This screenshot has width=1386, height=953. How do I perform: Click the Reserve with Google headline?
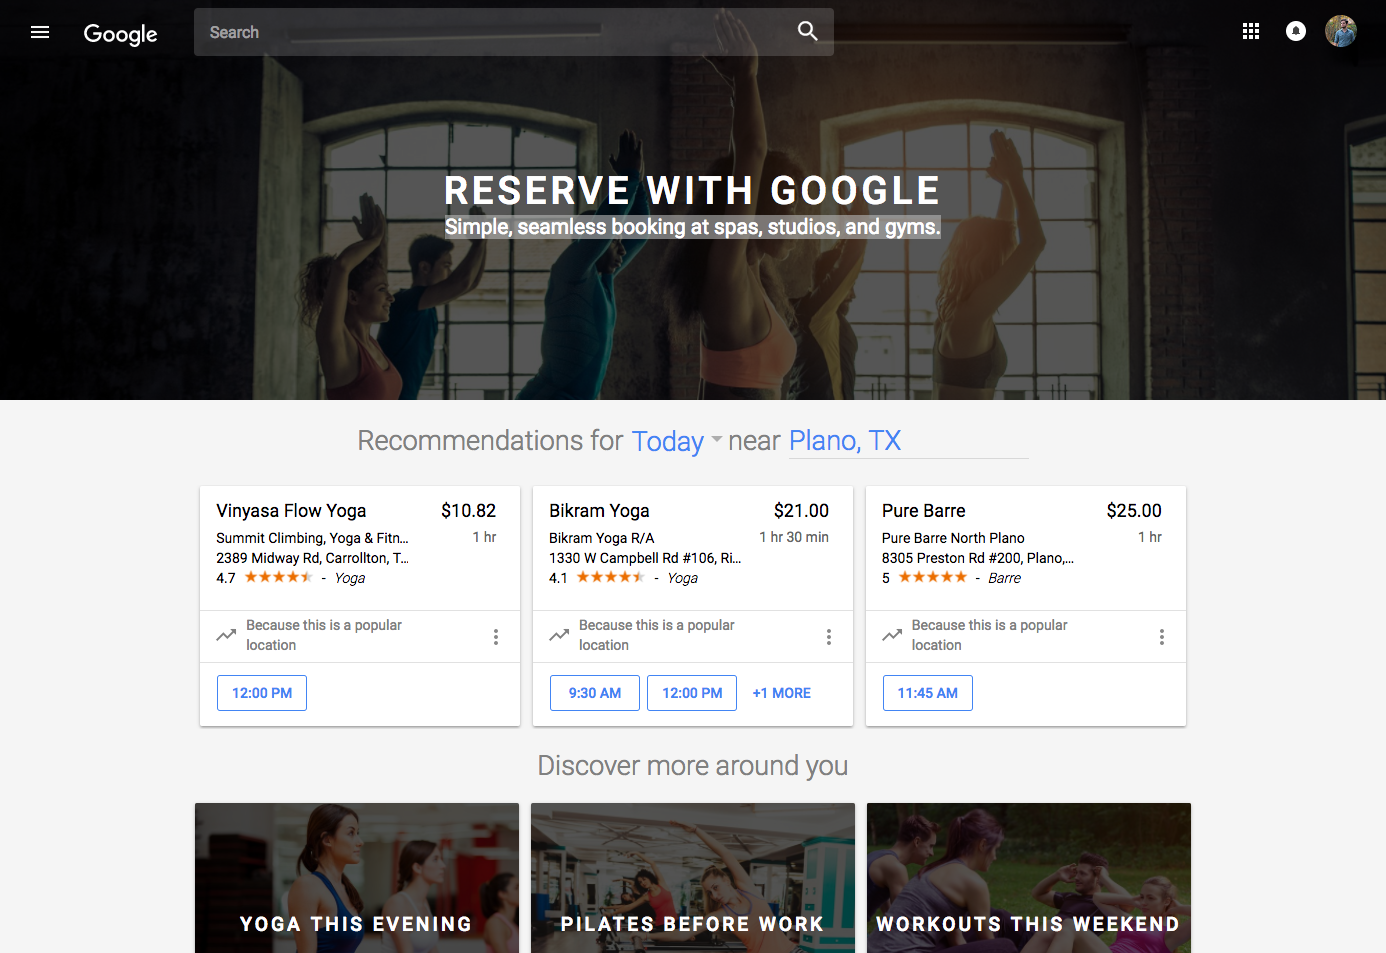click(x=692, y=190)
